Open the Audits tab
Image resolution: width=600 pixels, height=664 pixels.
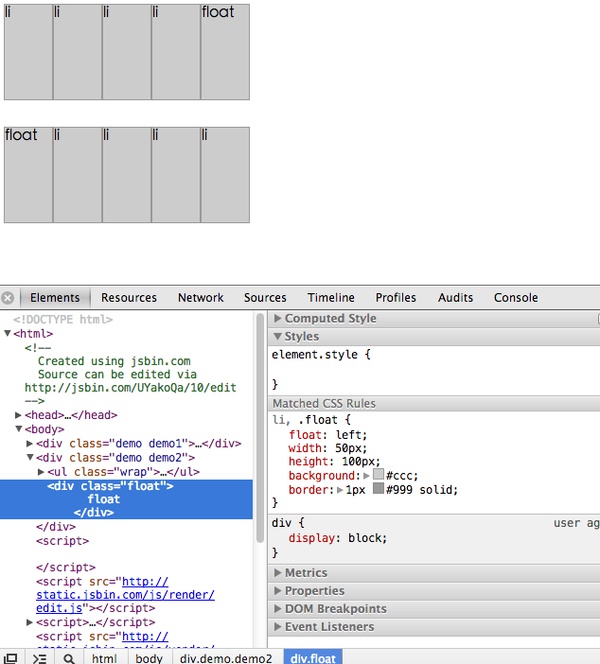click(455, 298)
